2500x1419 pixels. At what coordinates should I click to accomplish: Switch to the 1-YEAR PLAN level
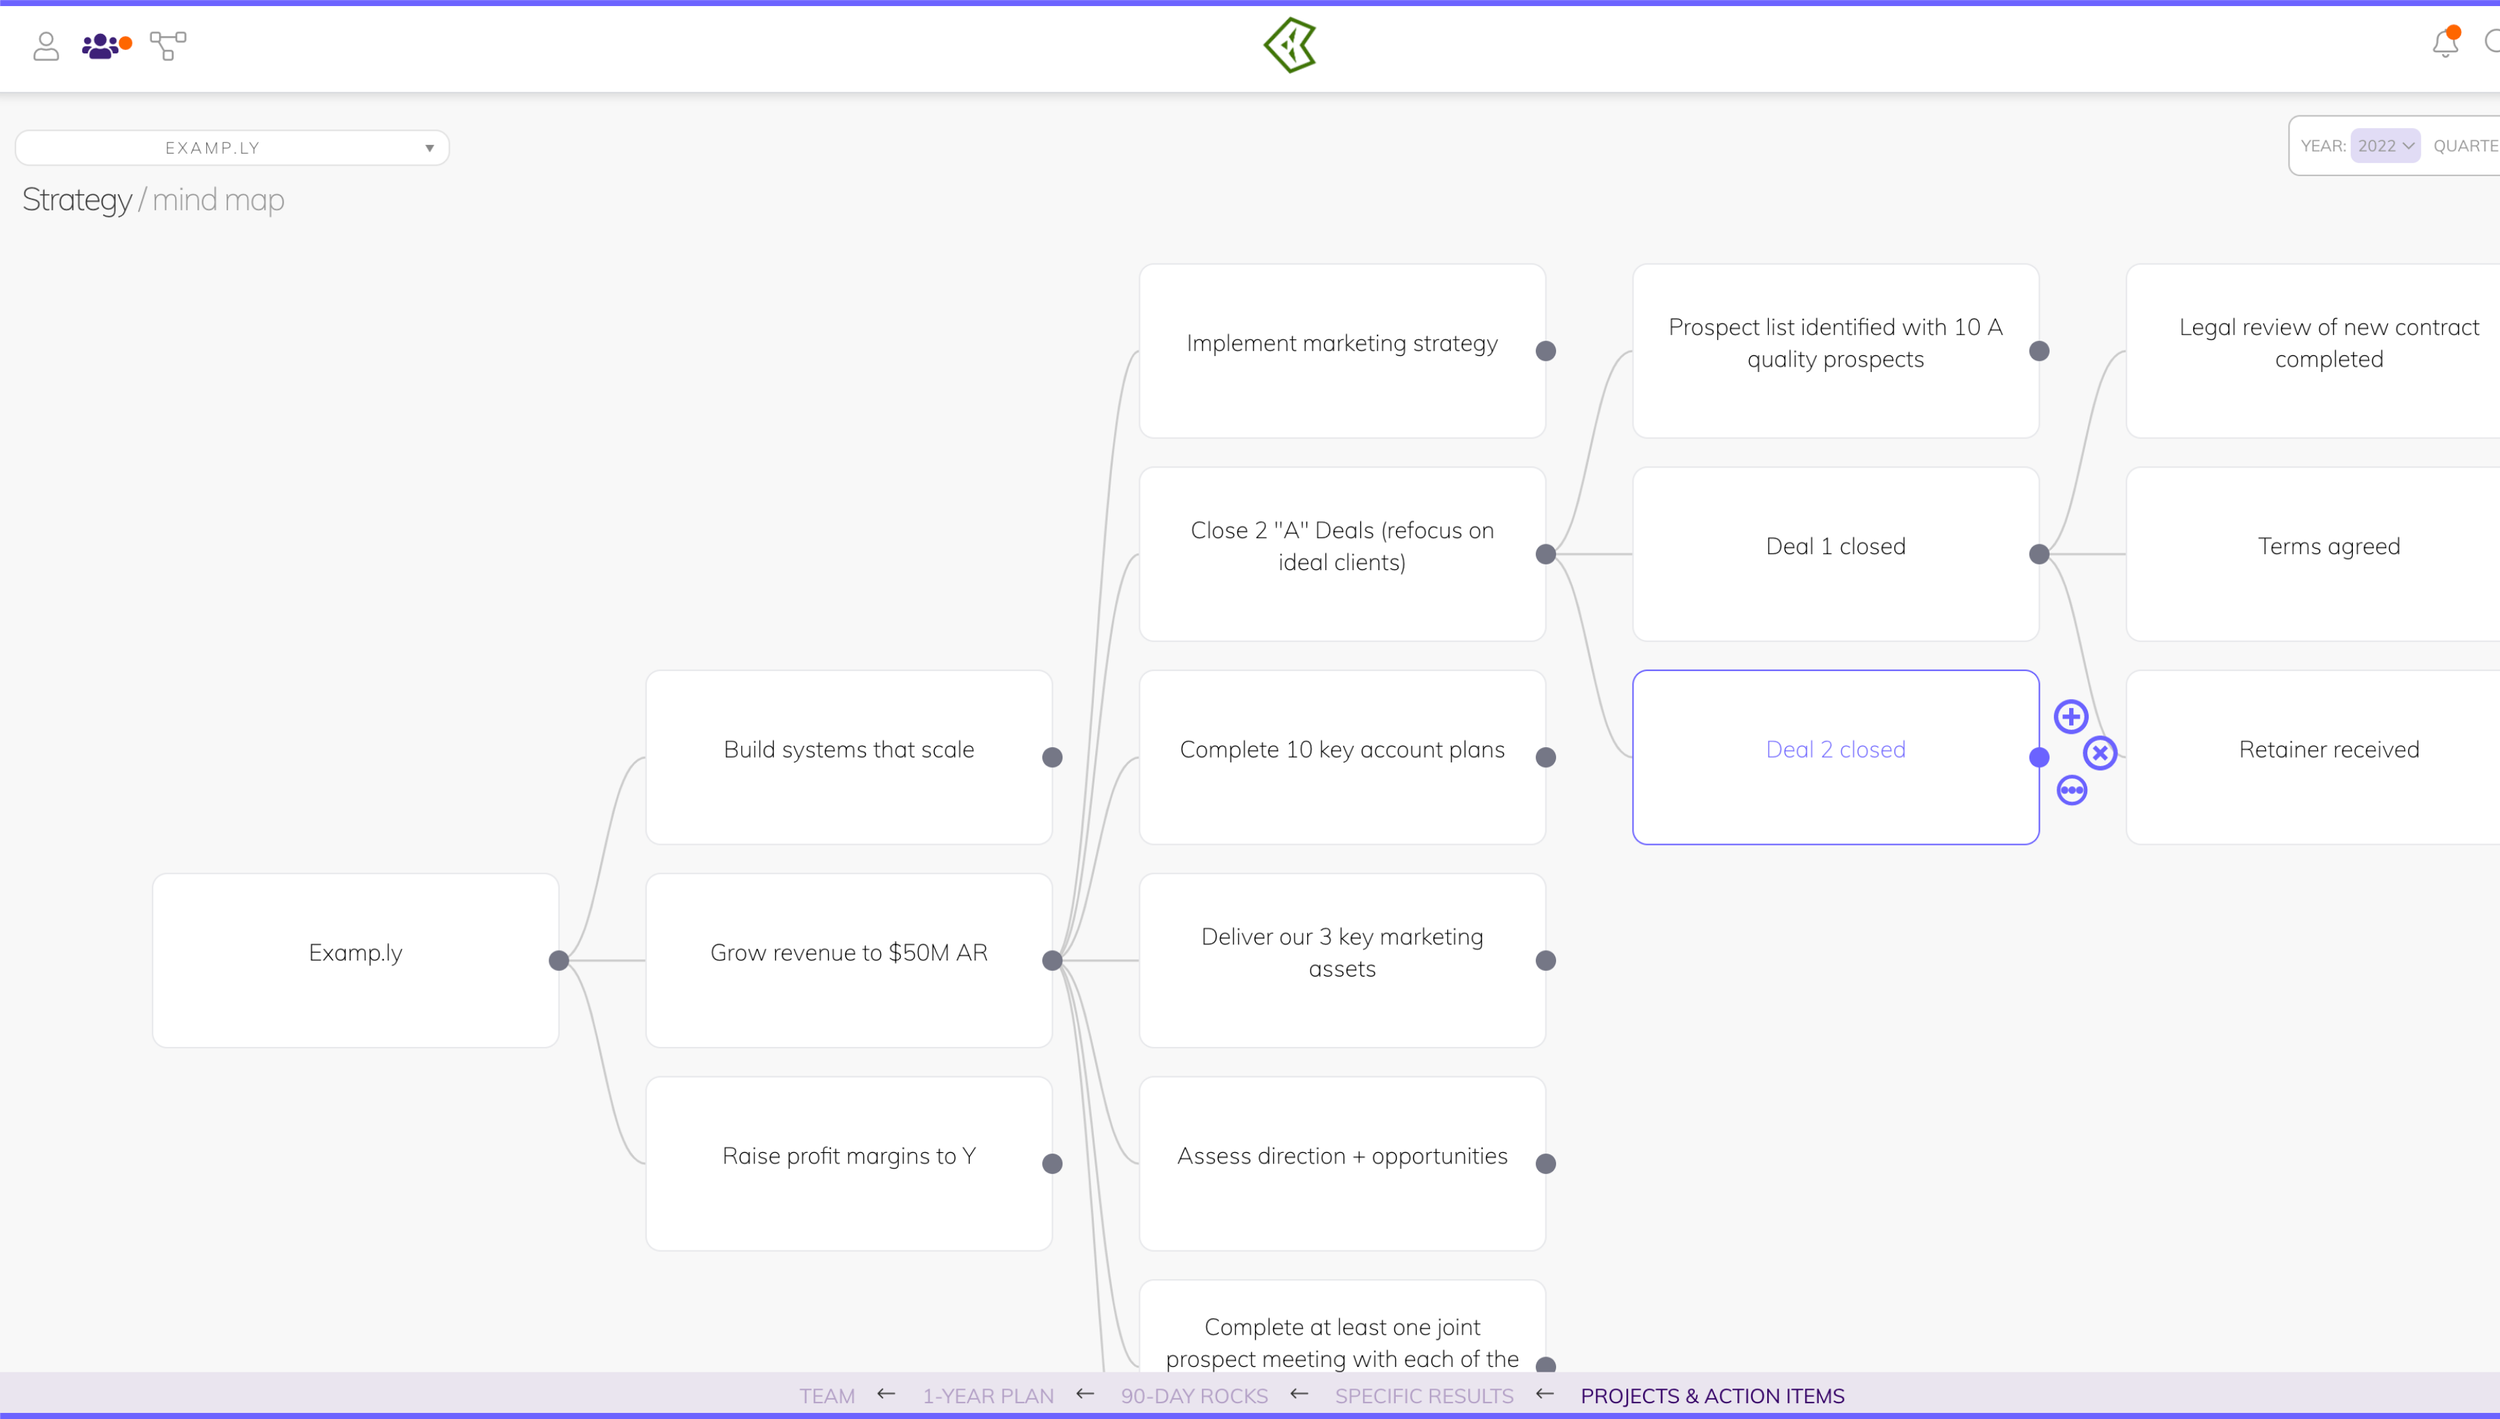987,1396
